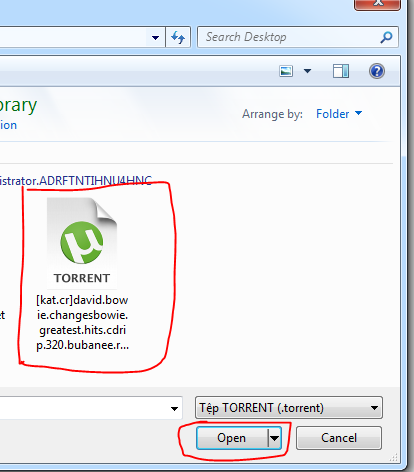Expand the file name combo box arrow

point(174,408)
